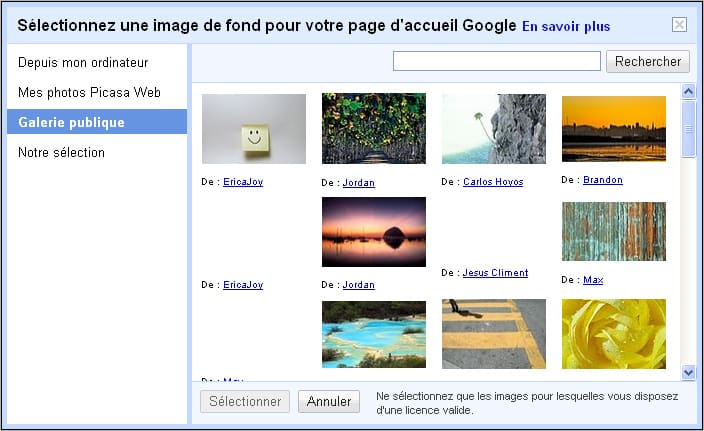Click the vertical scrollbar thumb
Image resolution: width=704 pixels, height=431 pixels.
pyautogui.click(x=688, y=129)
